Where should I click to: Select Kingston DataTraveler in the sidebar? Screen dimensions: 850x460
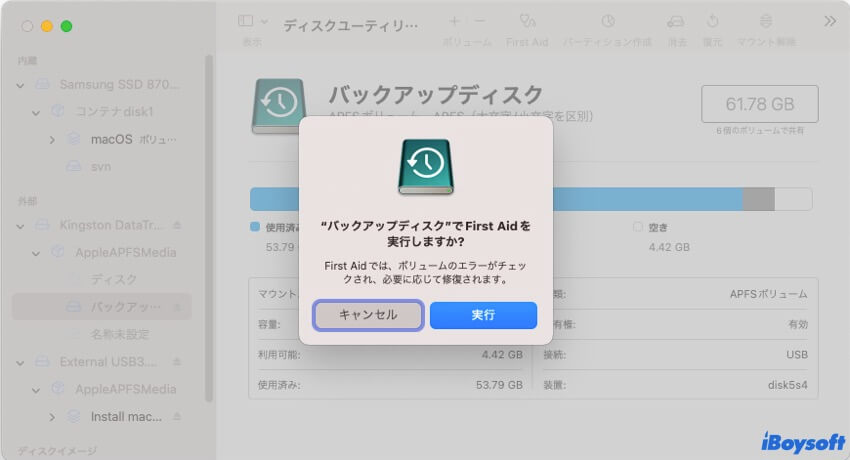point(111,225)
